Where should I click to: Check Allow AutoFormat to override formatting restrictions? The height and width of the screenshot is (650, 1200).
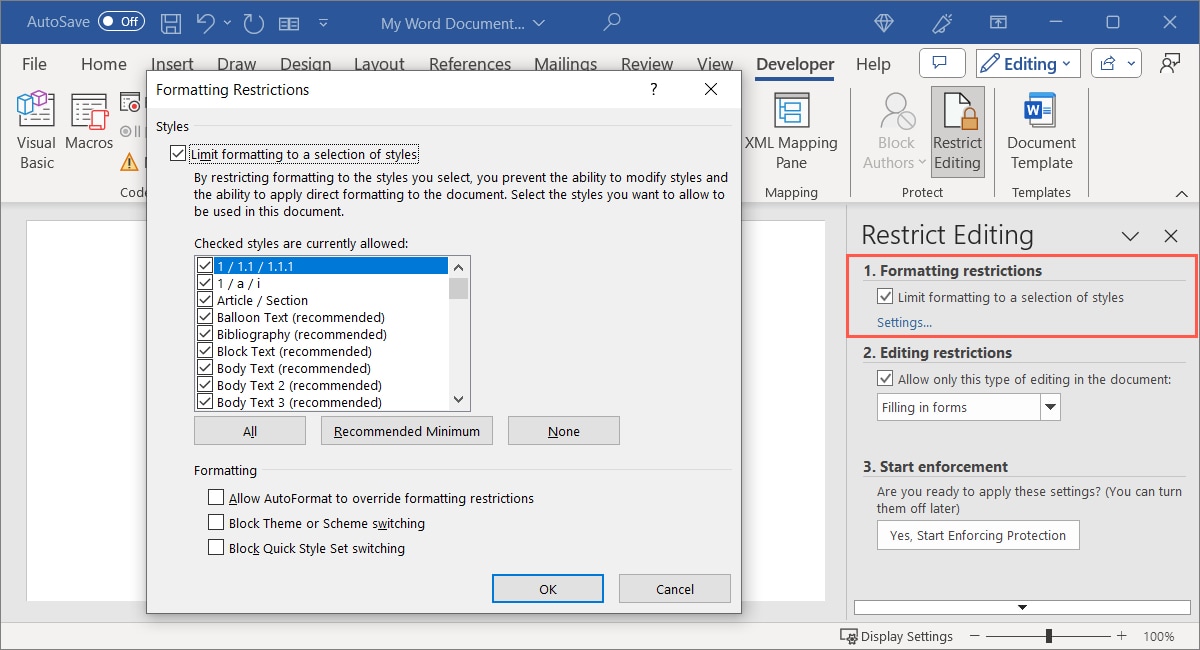pos(216,497)
